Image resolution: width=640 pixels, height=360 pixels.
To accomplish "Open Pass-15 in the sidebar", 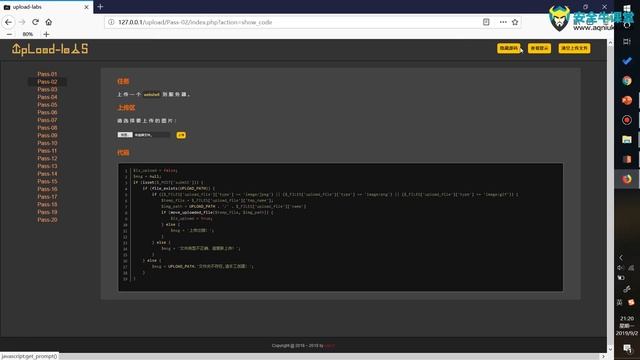I will coord(47,181).
